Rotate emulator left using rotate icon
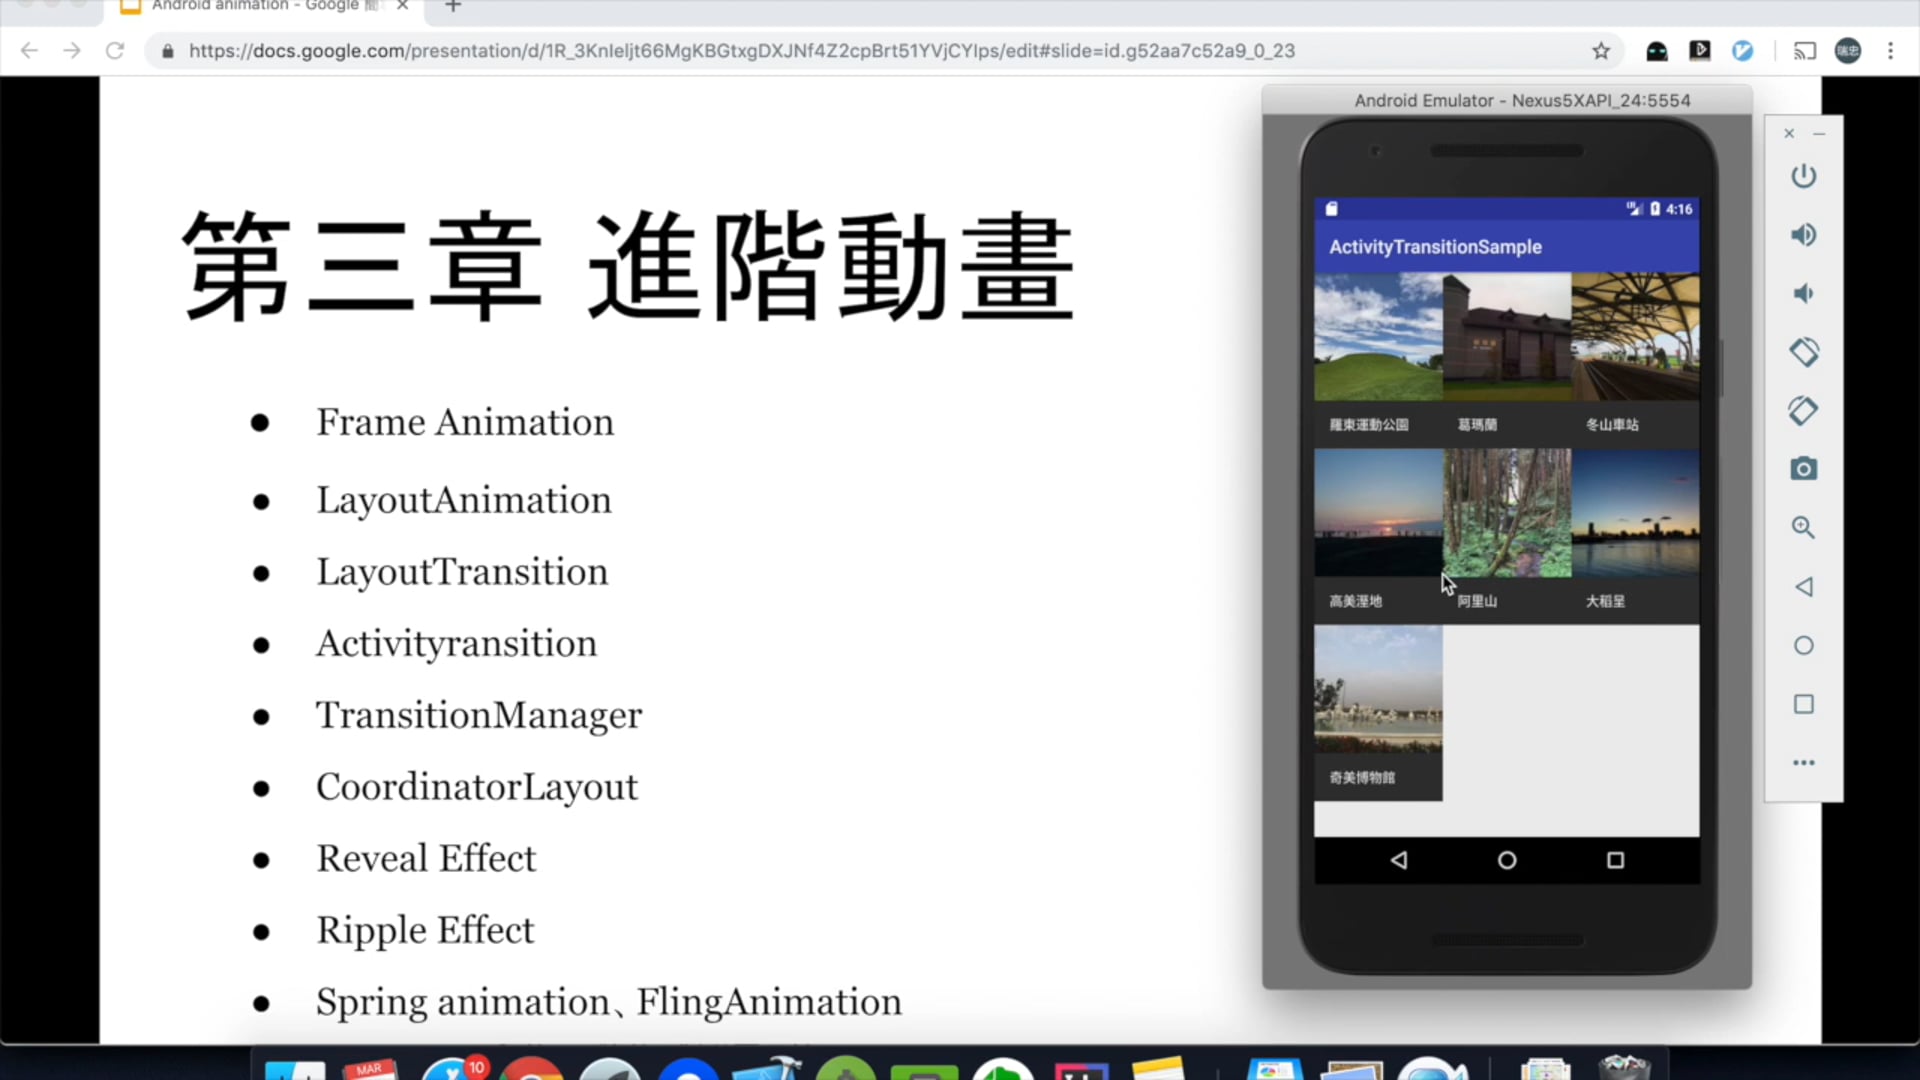The width and height of the screenshot is (1920, 1080). tap(1803, 352)
